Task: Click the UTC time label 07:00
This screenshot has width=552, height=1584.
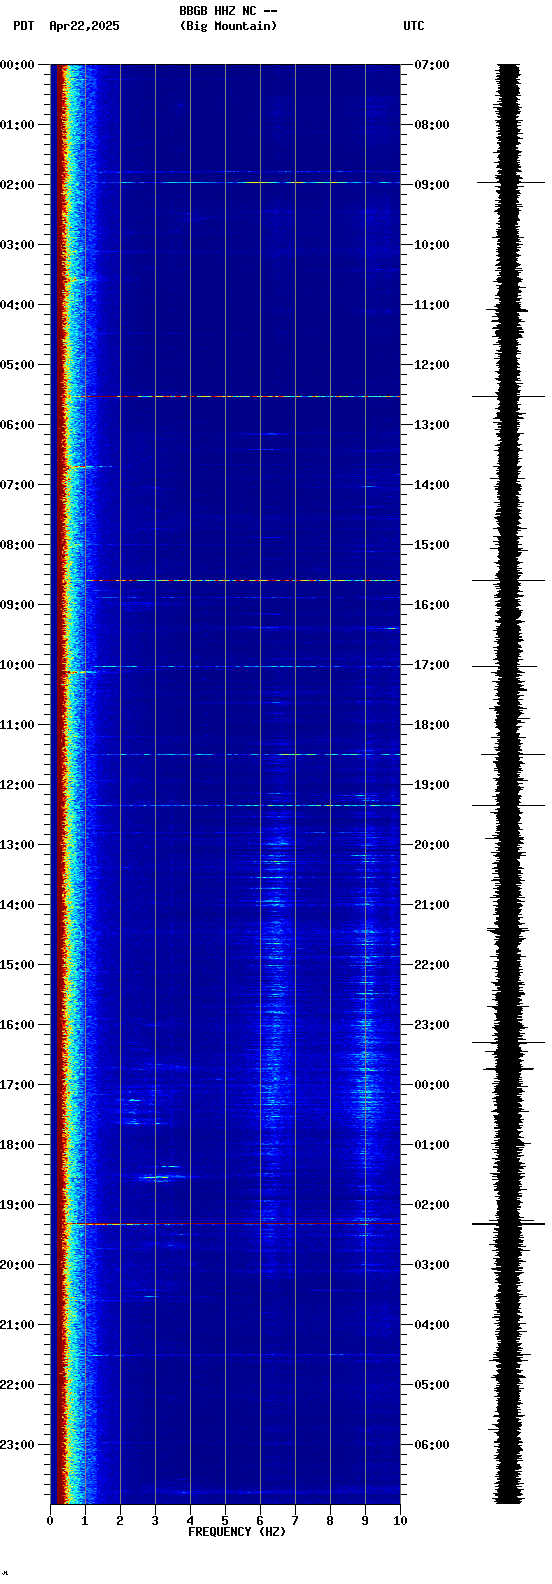Action: [431, 65]
